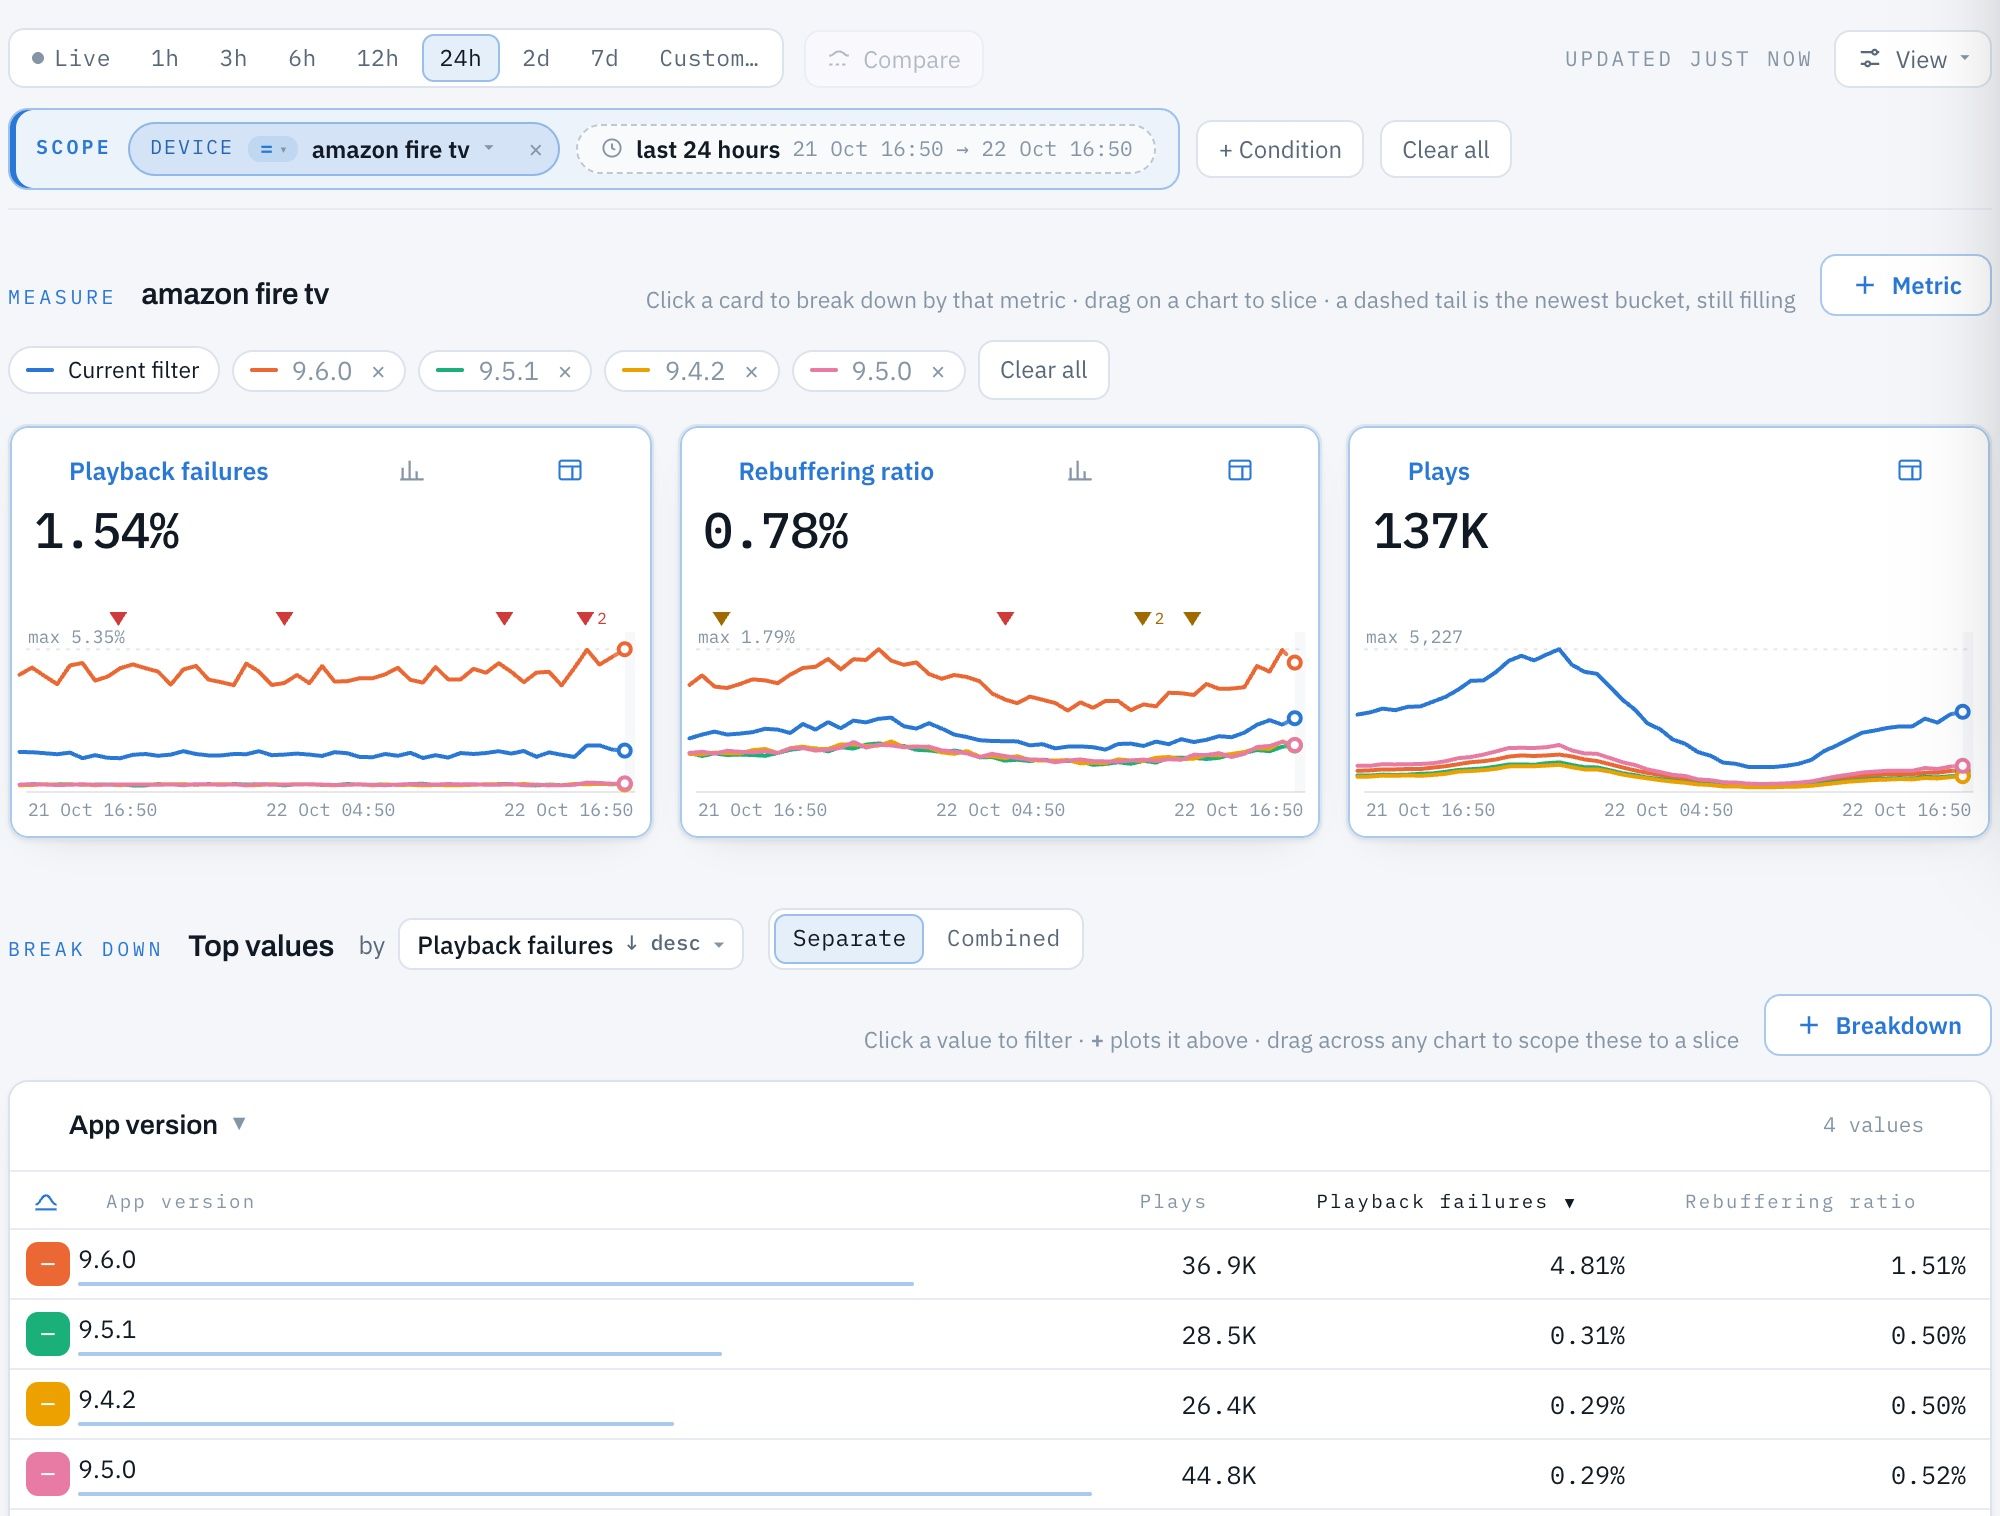2000x1516 pixels.
Task: Open the device equals operator dropdown
Action: click(x=273, y=149)
